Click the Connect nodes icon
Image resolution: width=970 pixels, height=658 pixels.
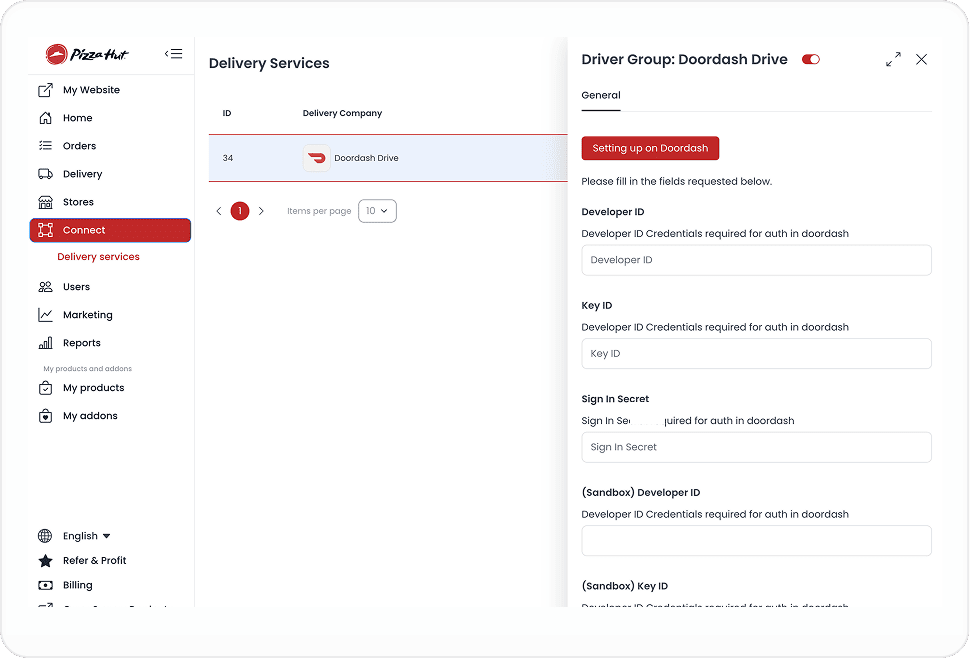(45, 230)
